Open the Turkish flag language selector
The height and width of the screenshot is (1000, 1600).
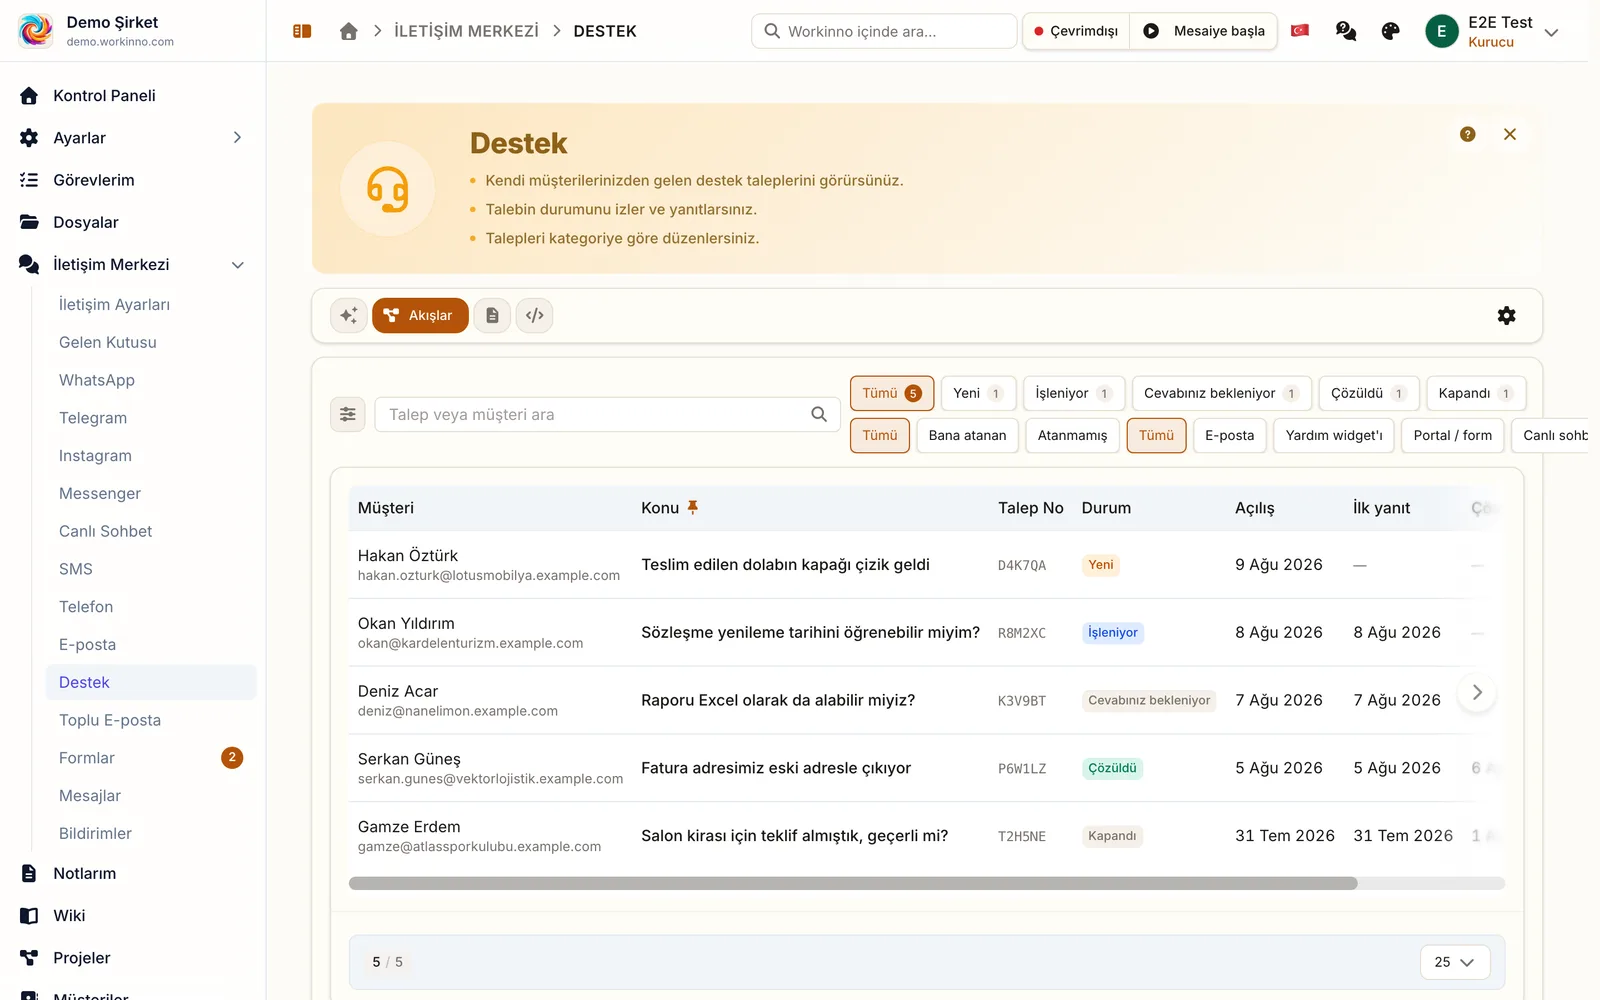click(x=1300, y=31)
